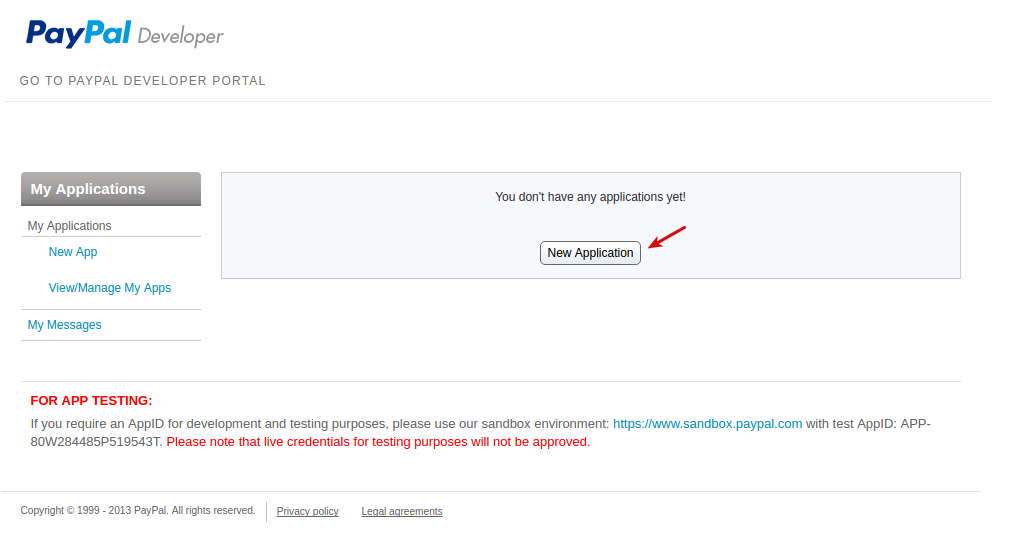
Task: Click the FOR APP TESTING heading
Action: 91,401
